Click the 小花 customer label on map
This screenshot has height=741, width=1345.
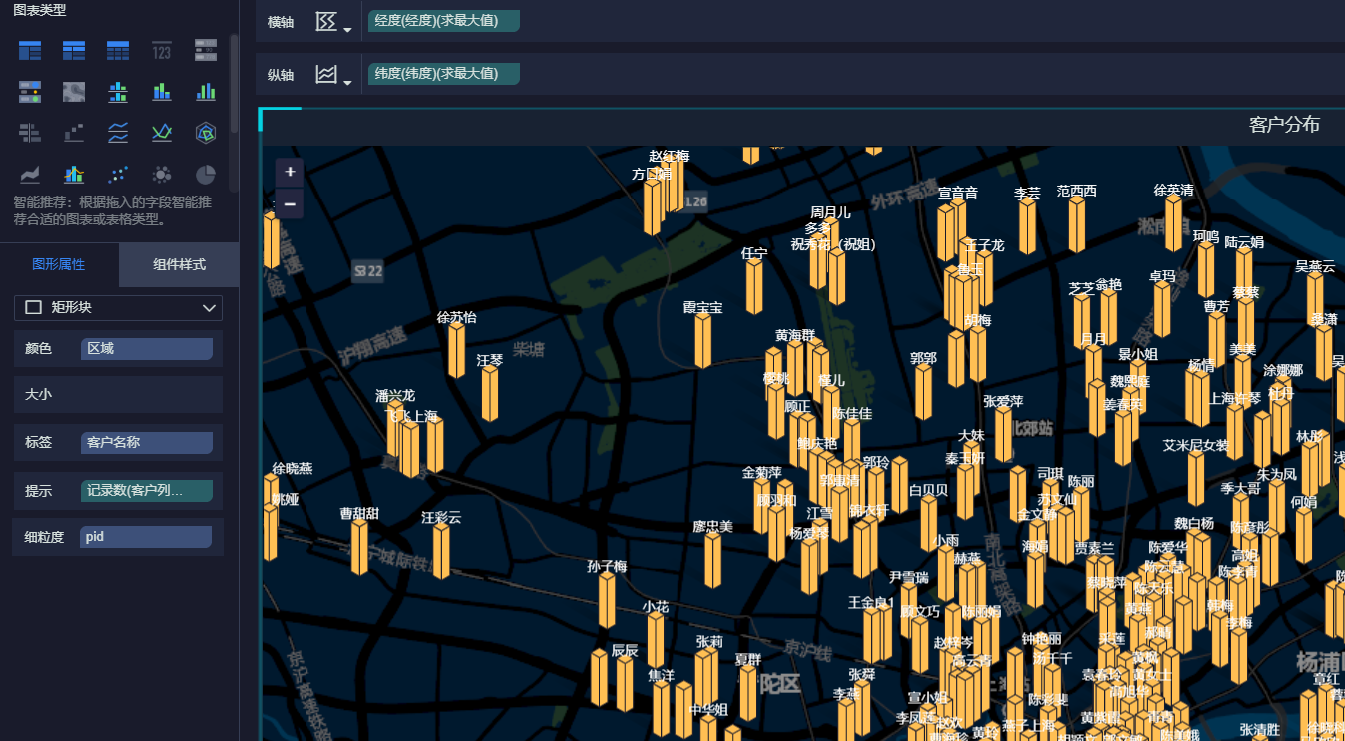point(656,606)
